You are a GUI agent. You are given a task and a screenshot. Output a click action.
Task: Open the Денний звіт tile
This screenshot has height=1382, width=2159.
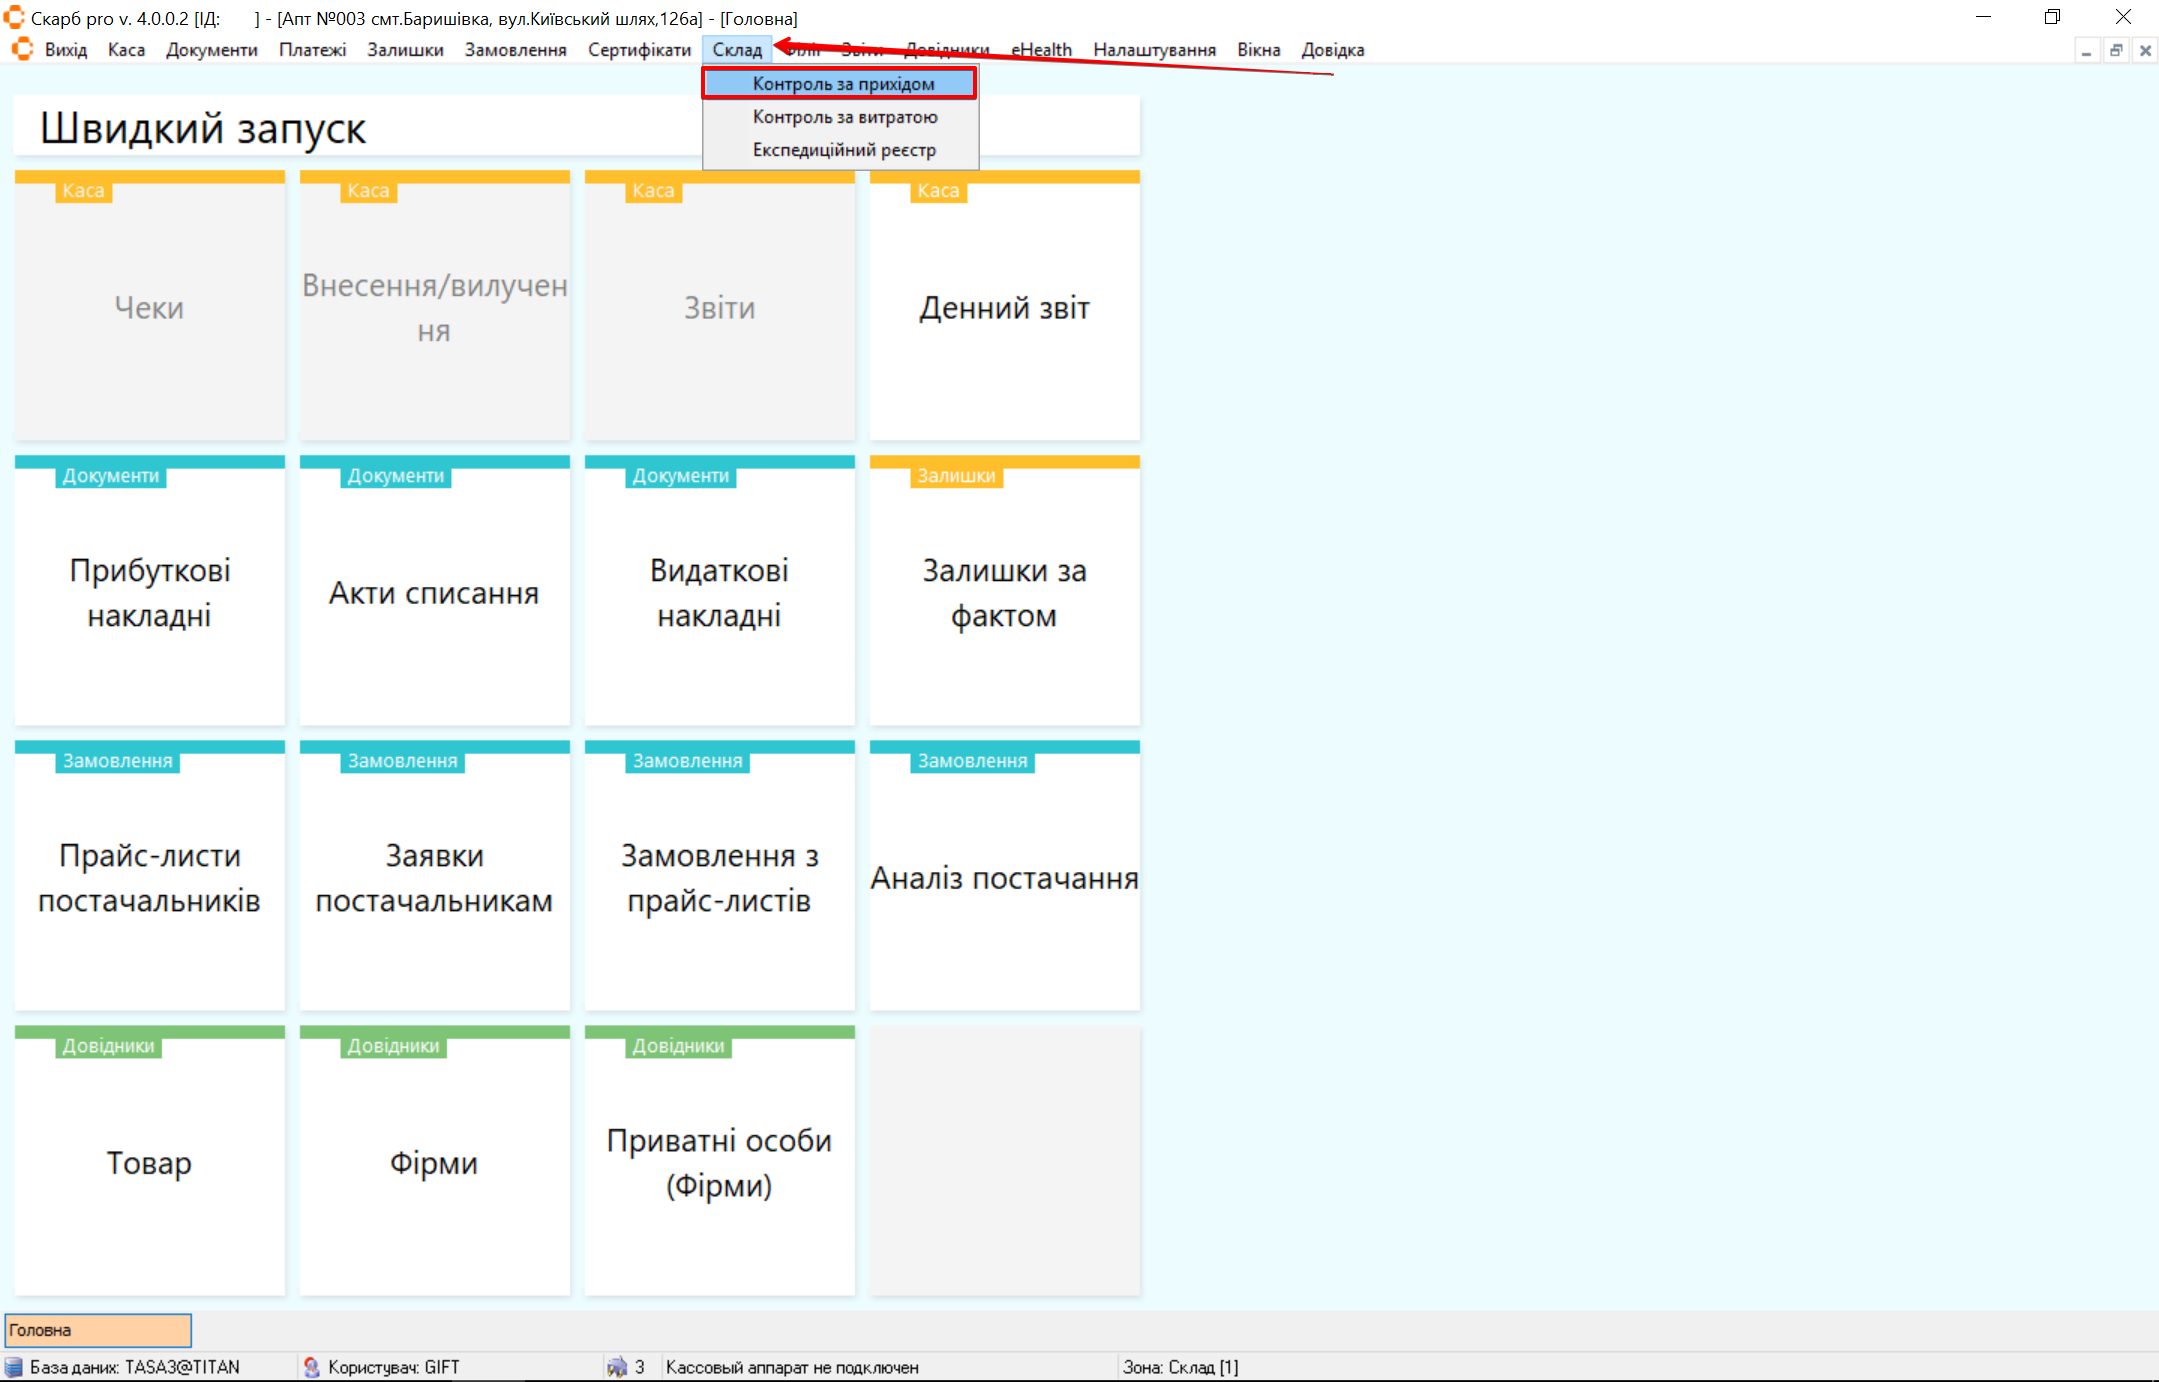1004,308
